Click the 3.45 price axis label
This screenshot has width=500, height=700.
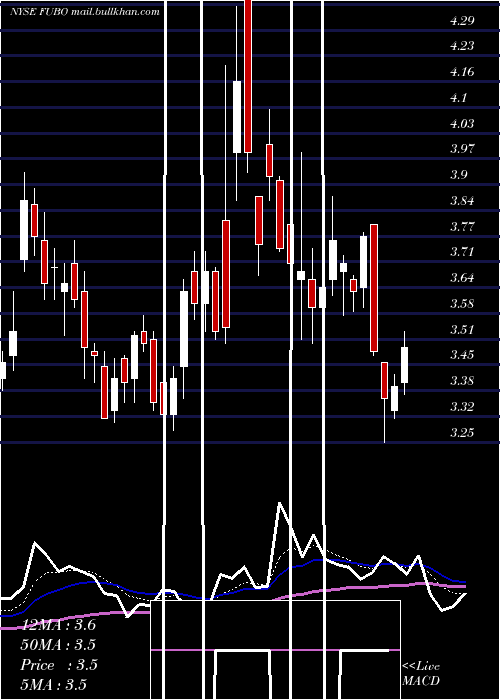click(x=462, y=355)
